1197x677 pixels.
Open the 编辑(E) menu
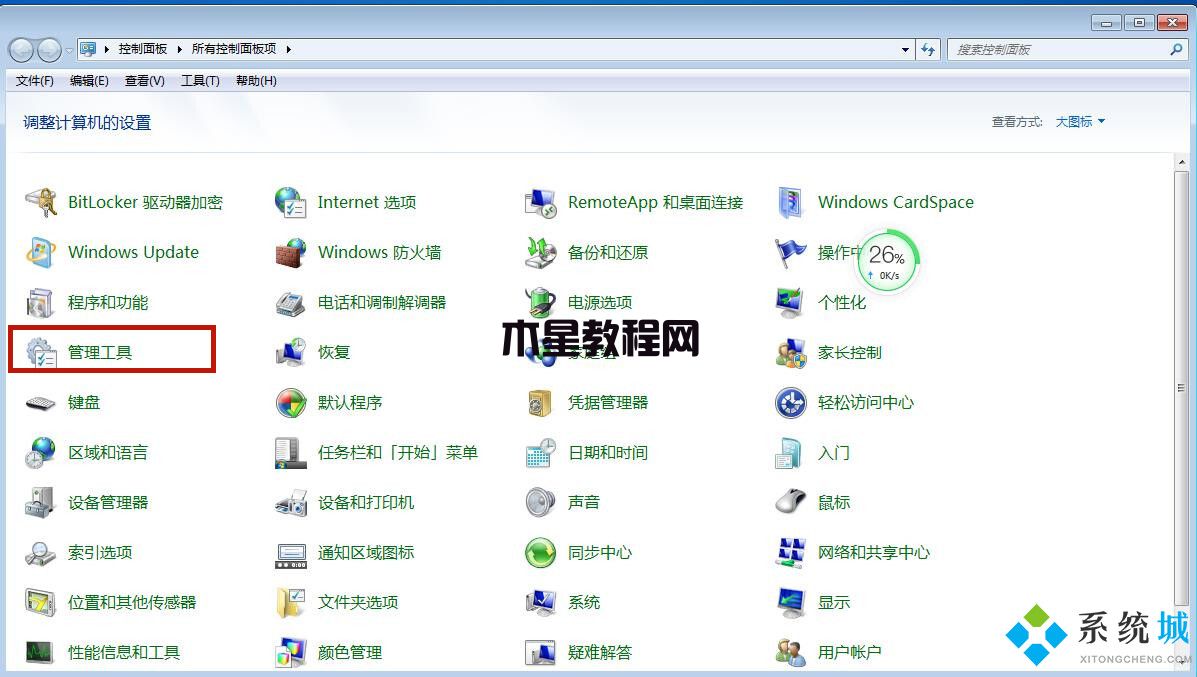(89, 81)
